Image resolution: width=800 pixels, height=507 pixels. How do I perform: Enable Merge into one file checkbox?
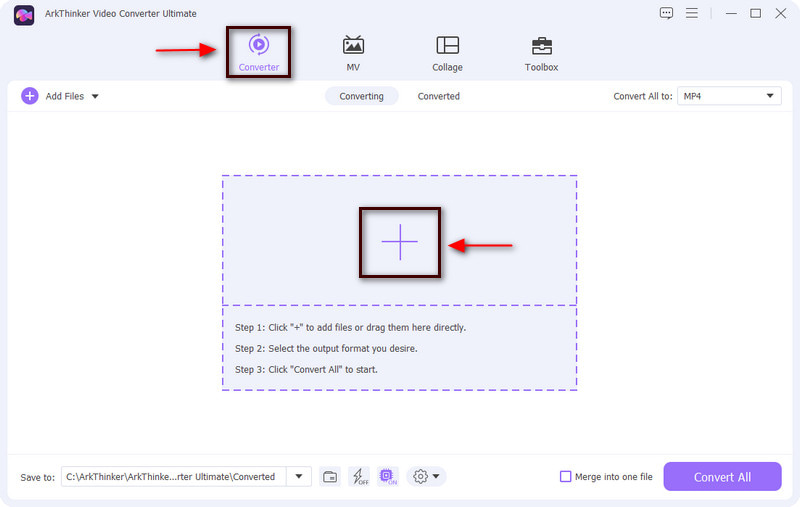tap(565, 477)
